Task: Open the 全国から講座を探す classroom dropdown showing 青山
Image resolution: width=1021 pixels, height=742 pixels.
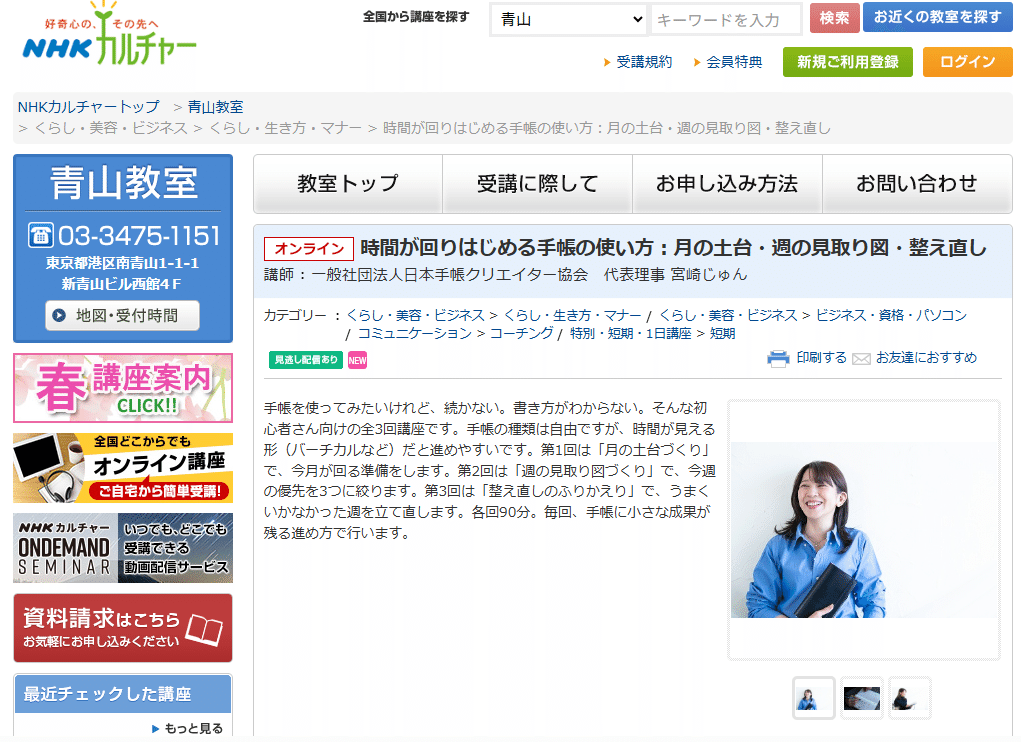Action: [x=568, y=20]
